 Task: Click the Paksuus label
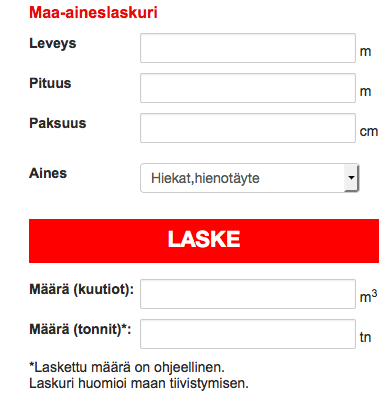point(58,123)
